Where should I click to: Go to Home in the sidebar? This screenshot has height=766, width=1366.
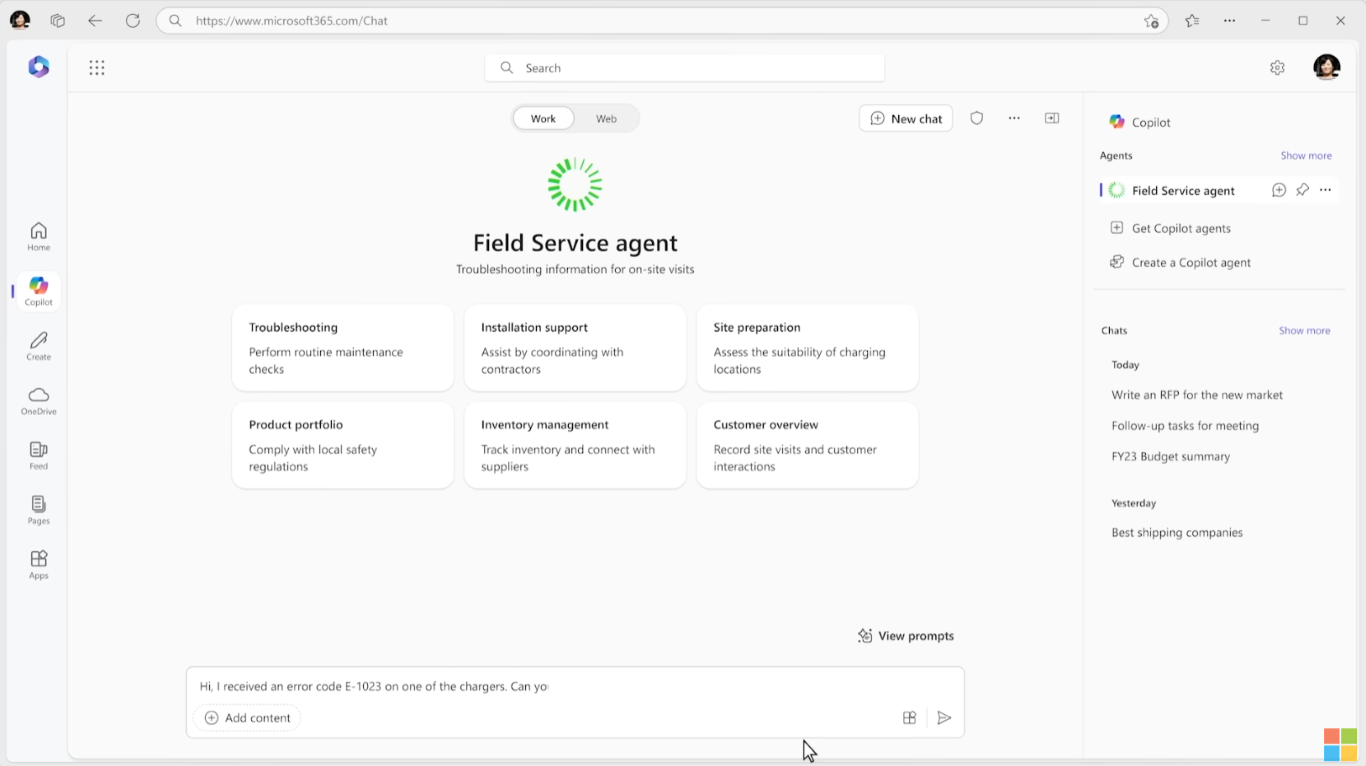(37, 232)
